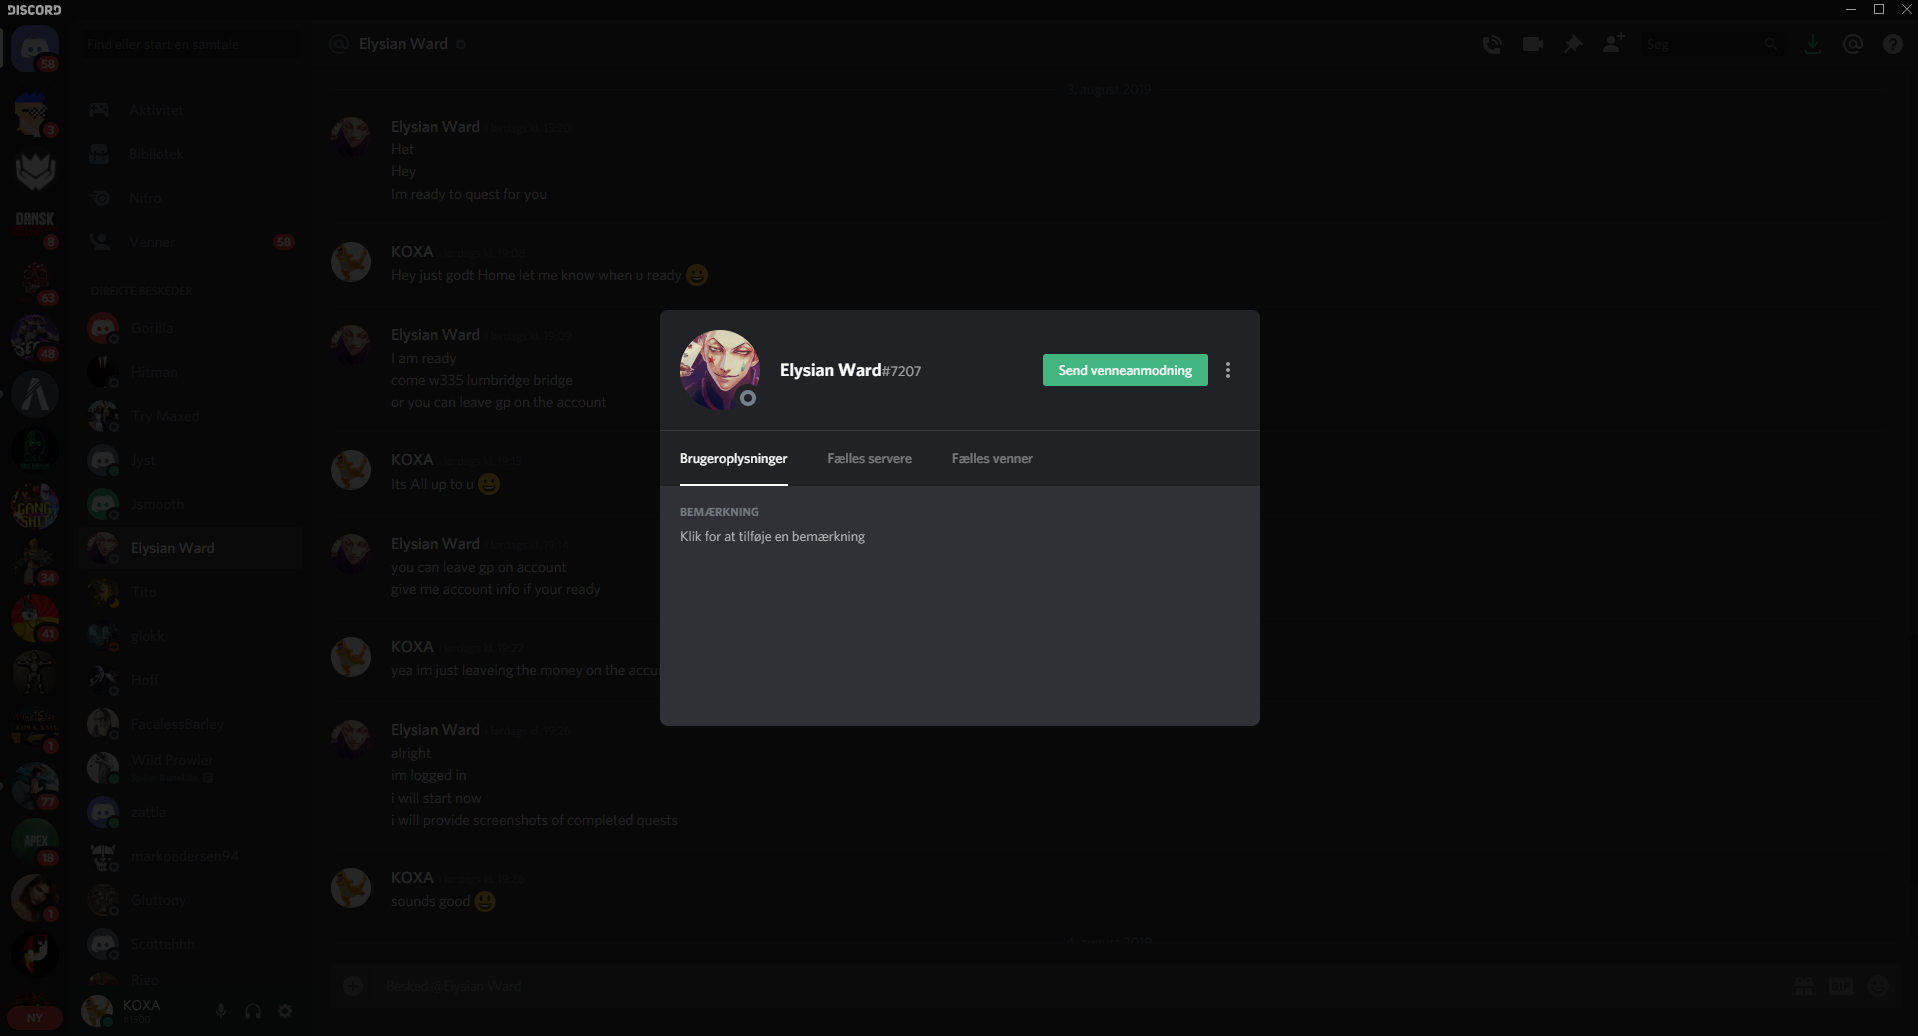The height and width of the screenshot is (1036, 1918).
Task: Open the three-dot more options menu in profile
Action: [1228, 370]
